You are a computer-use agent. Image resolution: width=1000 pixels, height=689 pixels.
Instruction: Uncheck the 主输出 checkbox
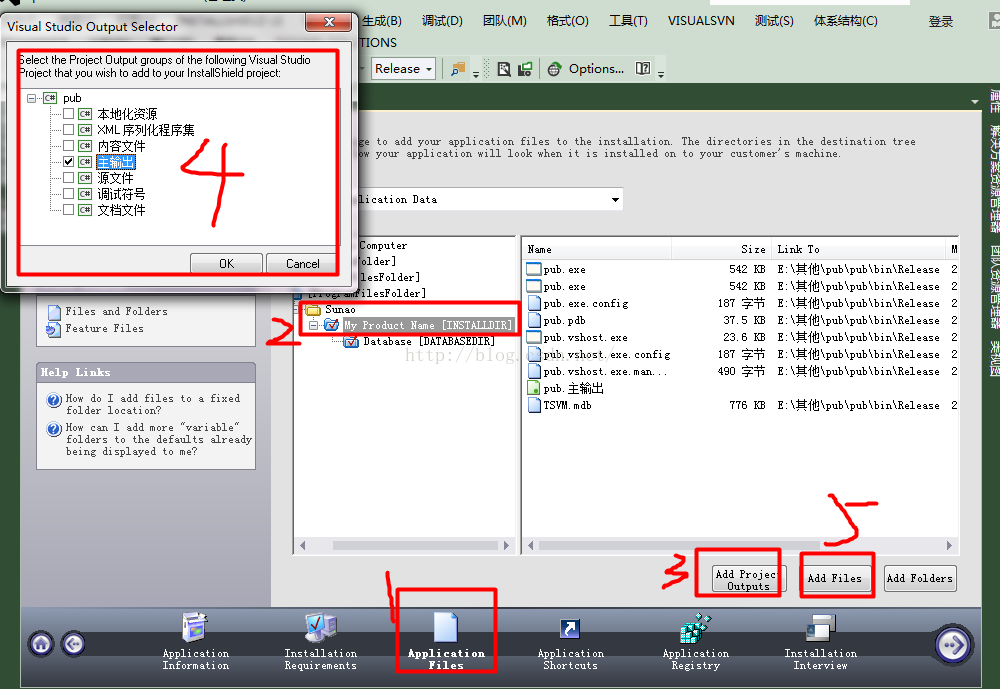(68, 161)
